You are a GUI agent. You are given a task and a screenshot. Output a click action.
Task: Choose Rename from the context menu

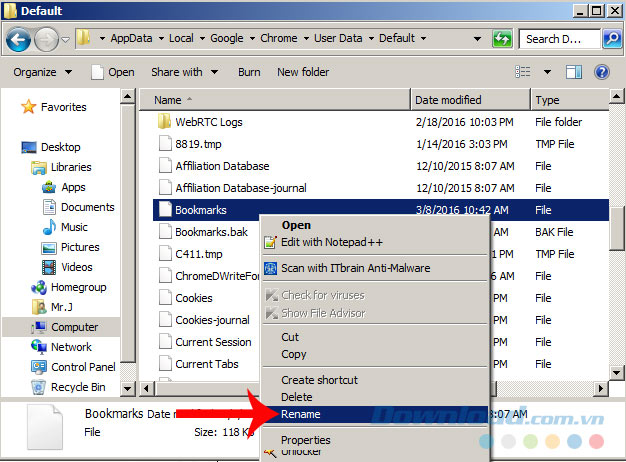pos(301,413)
